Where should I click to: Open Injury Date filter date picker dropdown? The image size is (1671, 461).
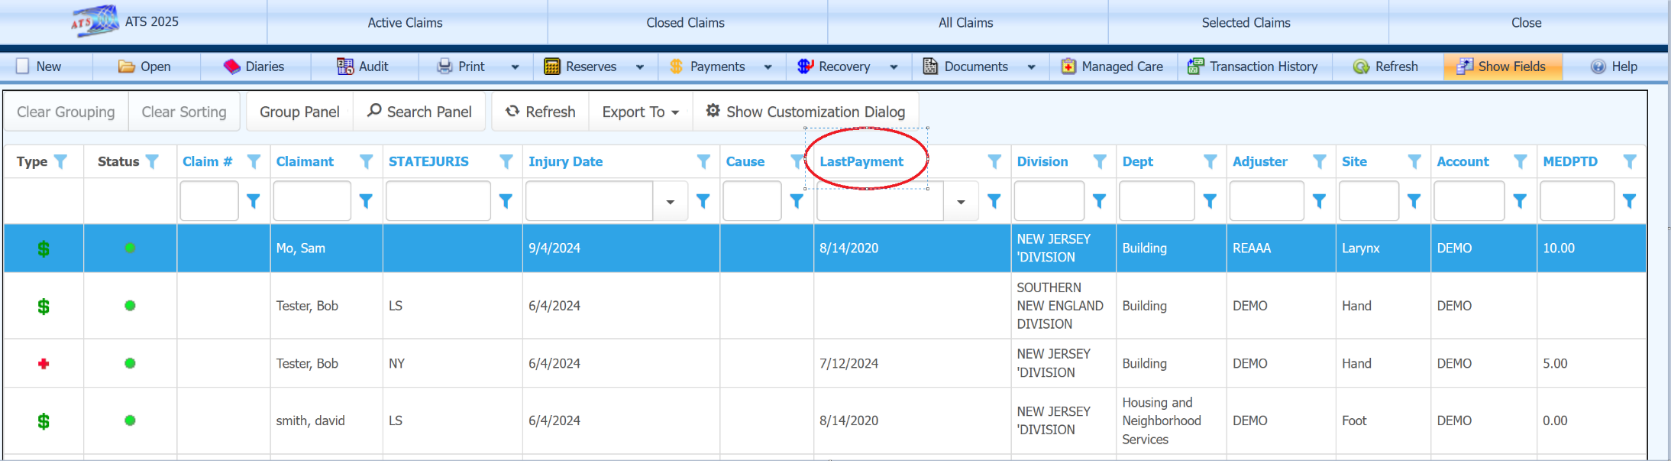(x=670, y=202)
